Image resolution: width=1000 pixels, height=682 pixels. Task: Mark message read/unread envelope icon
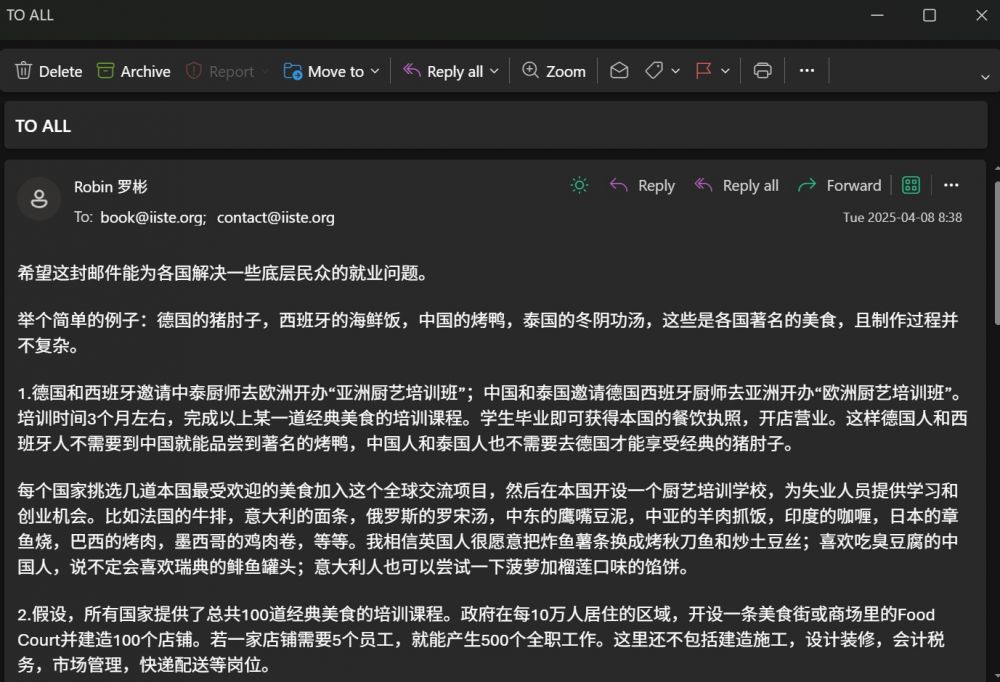pos(619,71)
